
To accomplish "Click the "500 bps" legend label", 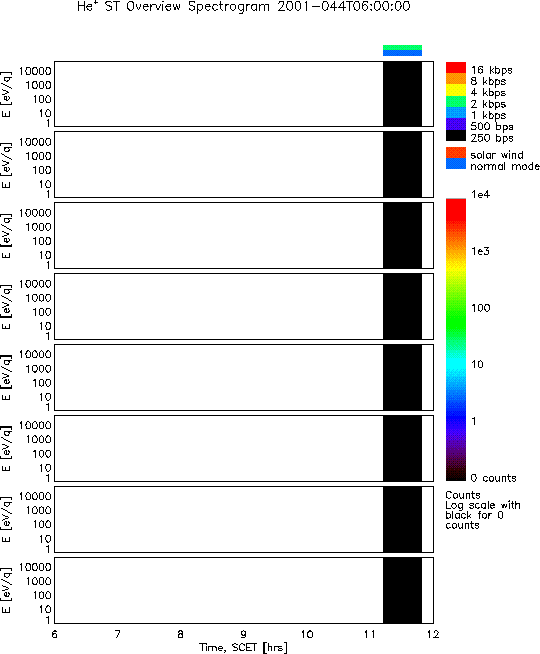I will pyautogui.click(x=492, y=126).
